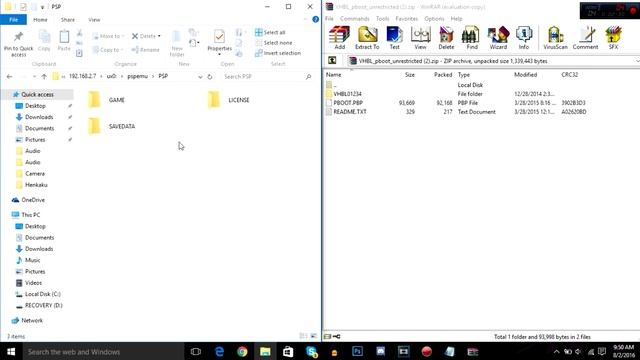Open Windows Store from taskbar
This screenshot has width=640, height=360.
coord(288,351)
